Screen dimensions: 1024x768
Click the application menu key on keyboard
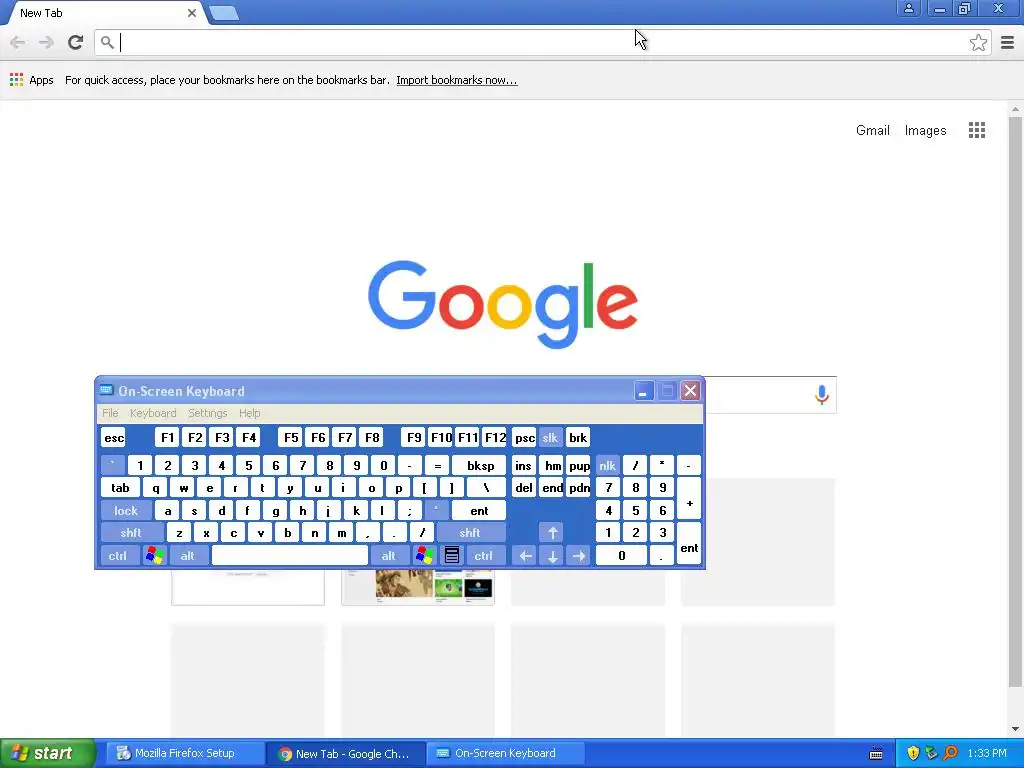tap(451, 556)
